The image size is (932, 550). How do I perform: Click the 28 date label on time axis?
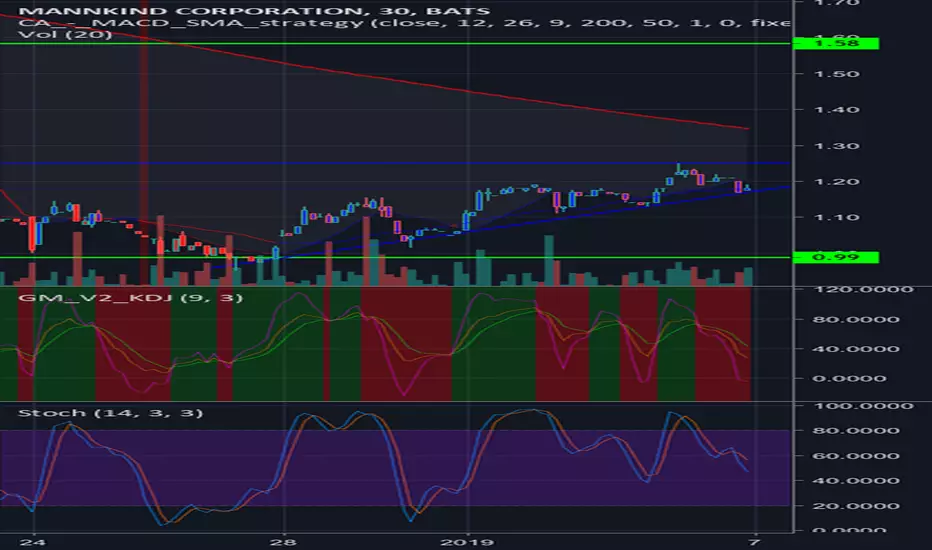click(283, 542)
